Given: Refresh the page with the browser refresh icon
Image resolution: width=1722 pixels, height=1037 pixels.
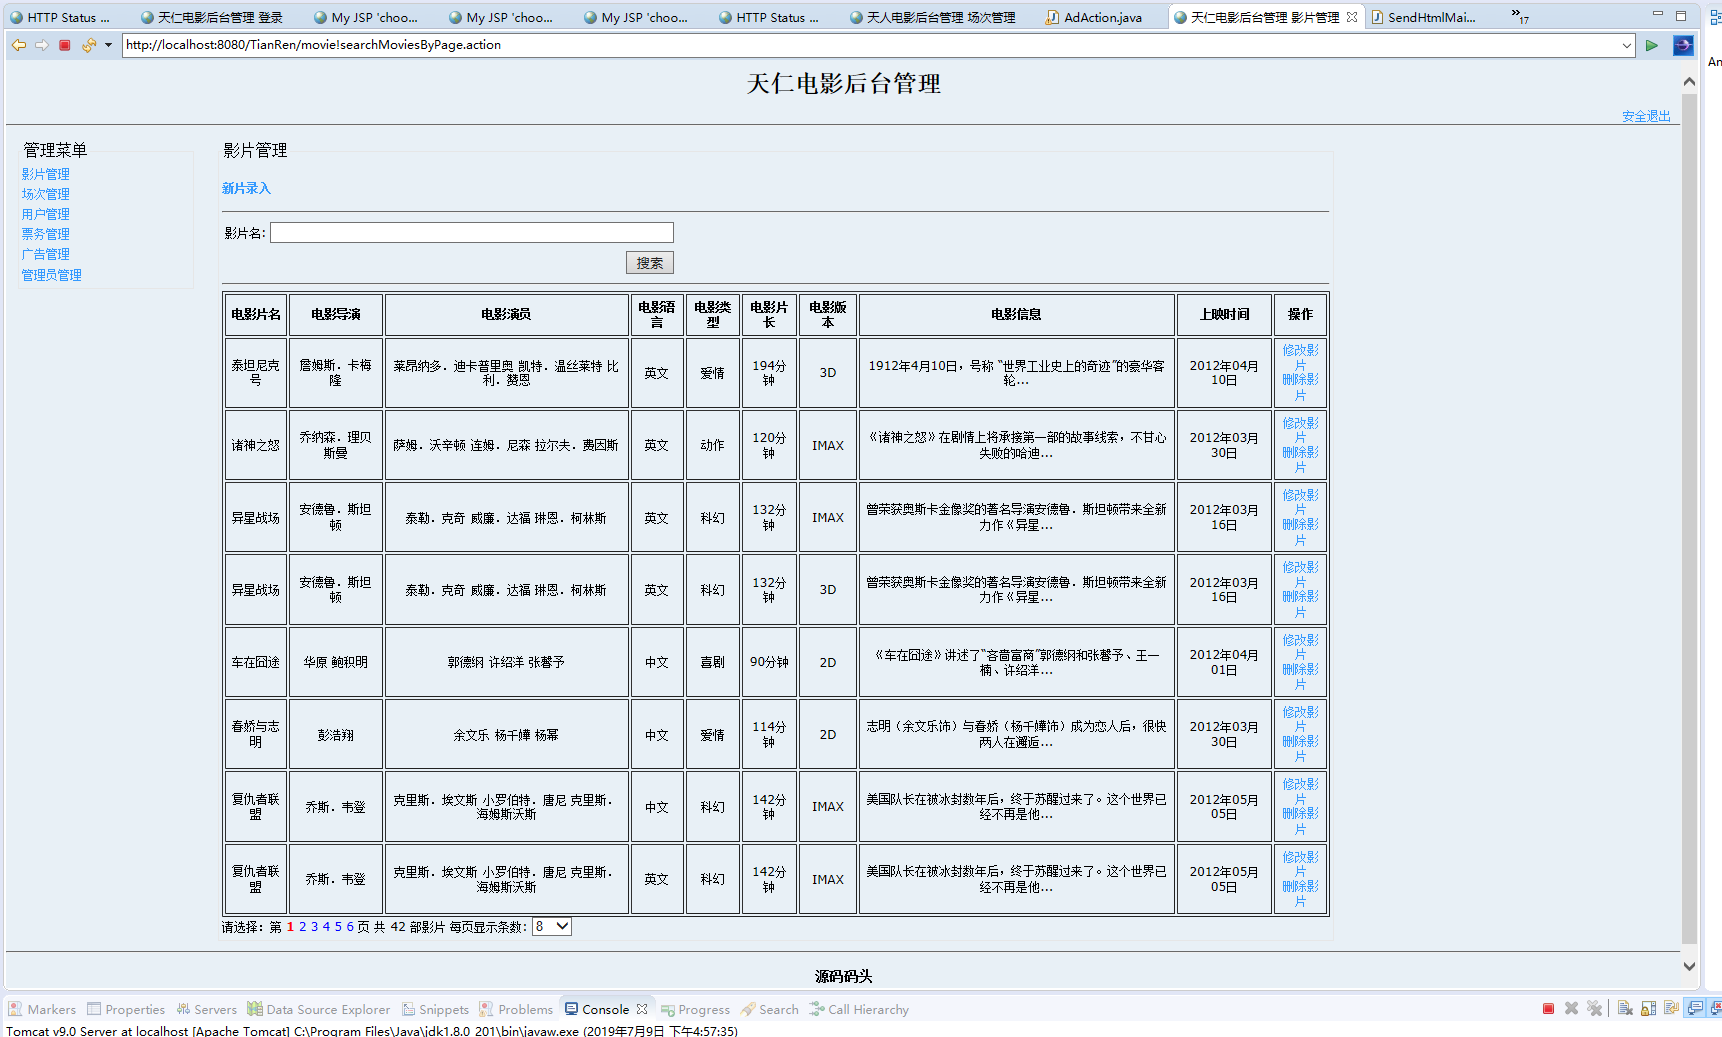Looking at the screenshot, I should click(88, 45).
